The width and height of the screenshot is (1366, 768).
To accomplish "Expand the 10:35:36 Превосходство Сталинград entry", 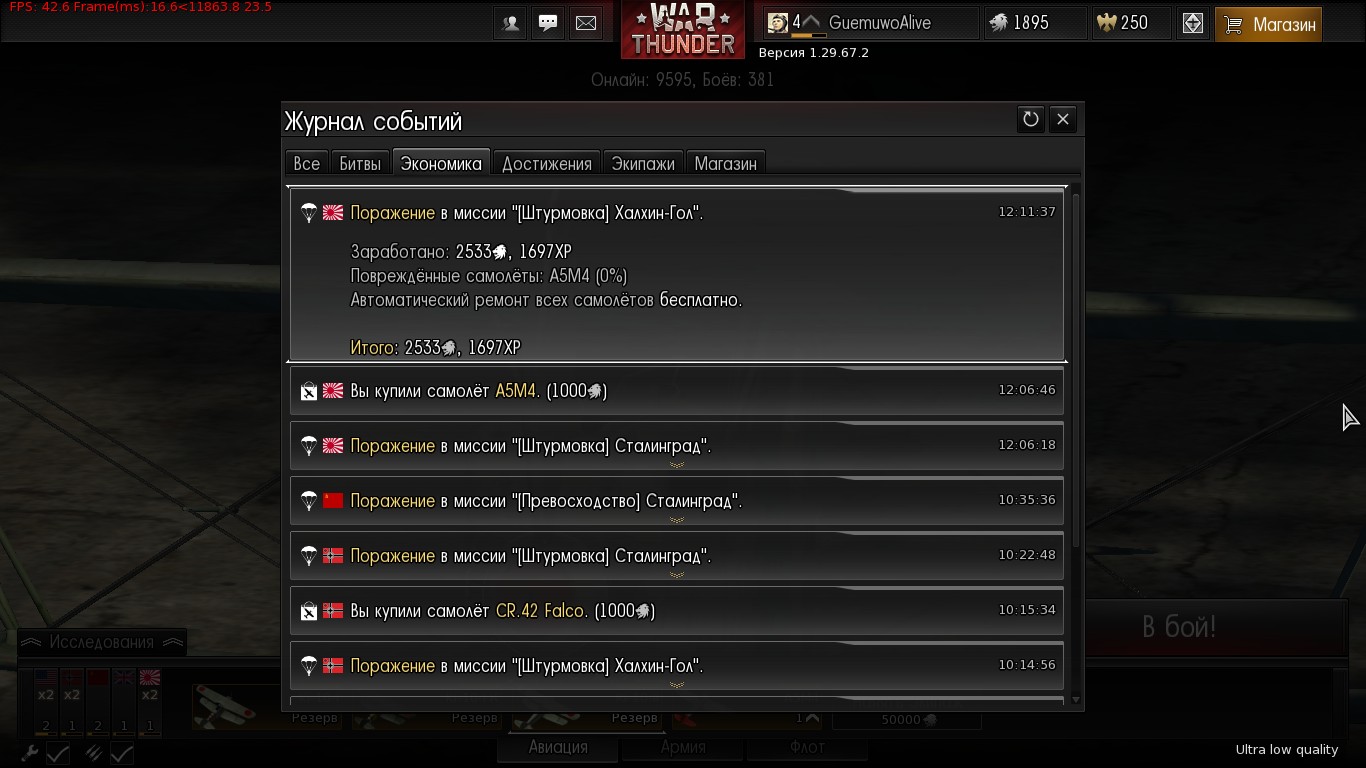I will pos(677,500).
